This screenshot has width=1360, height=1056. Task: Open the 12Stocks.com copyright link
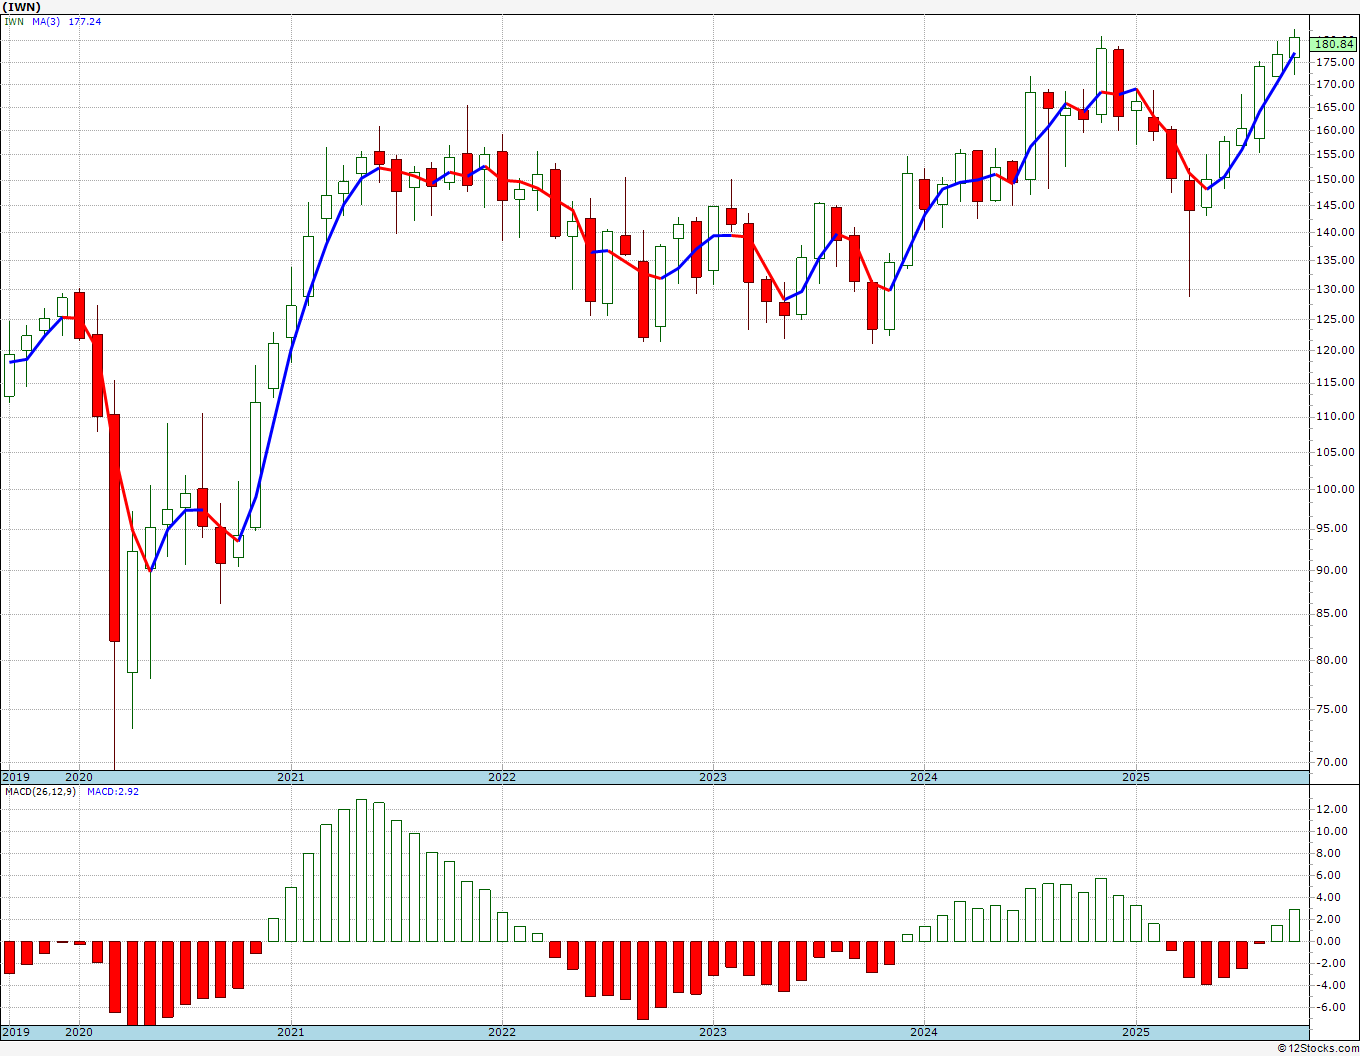(x=1318, y=1048)
